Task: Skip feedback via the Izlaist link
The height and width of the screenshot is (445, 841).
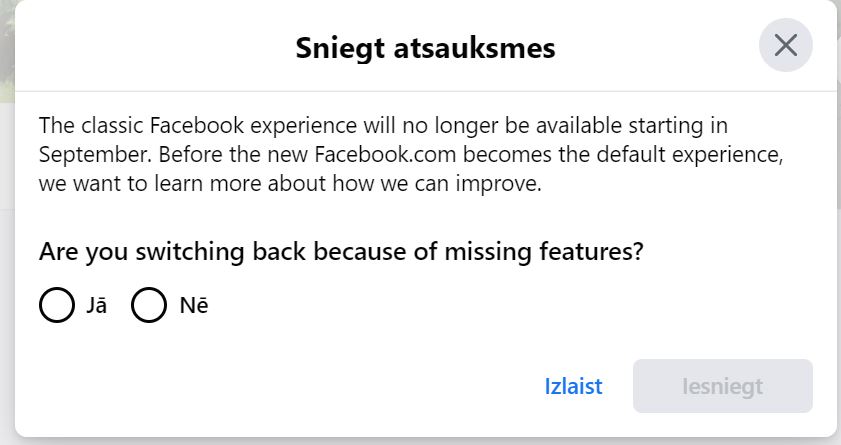Action: pyautogui.click(x=573, y=386)
